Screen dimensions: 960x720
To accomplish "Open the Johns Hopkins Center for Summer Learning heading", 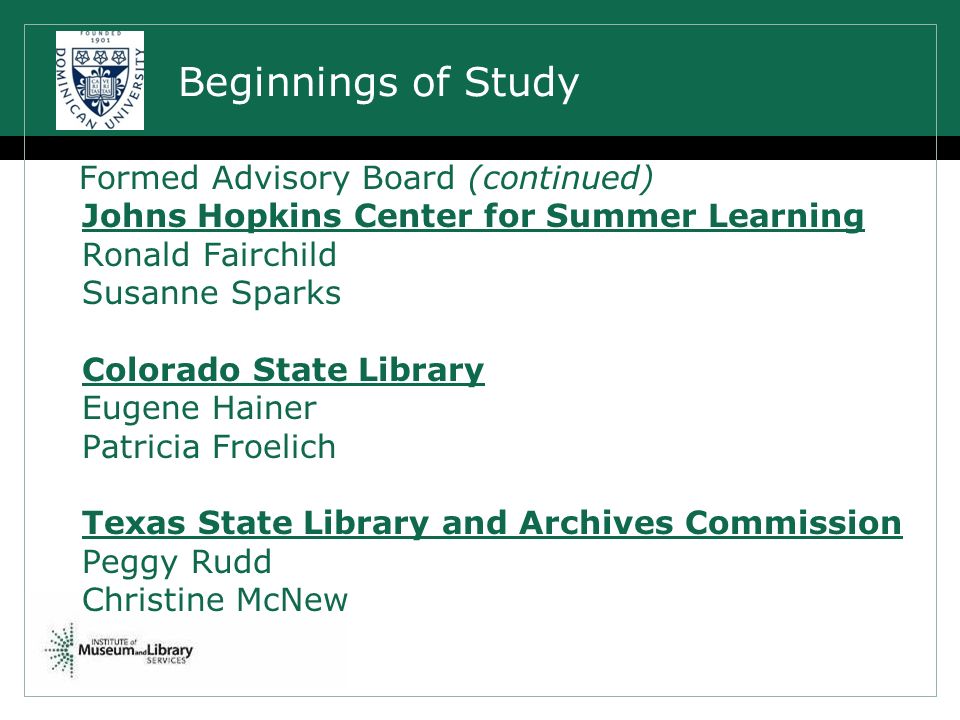I will [473, 217].
